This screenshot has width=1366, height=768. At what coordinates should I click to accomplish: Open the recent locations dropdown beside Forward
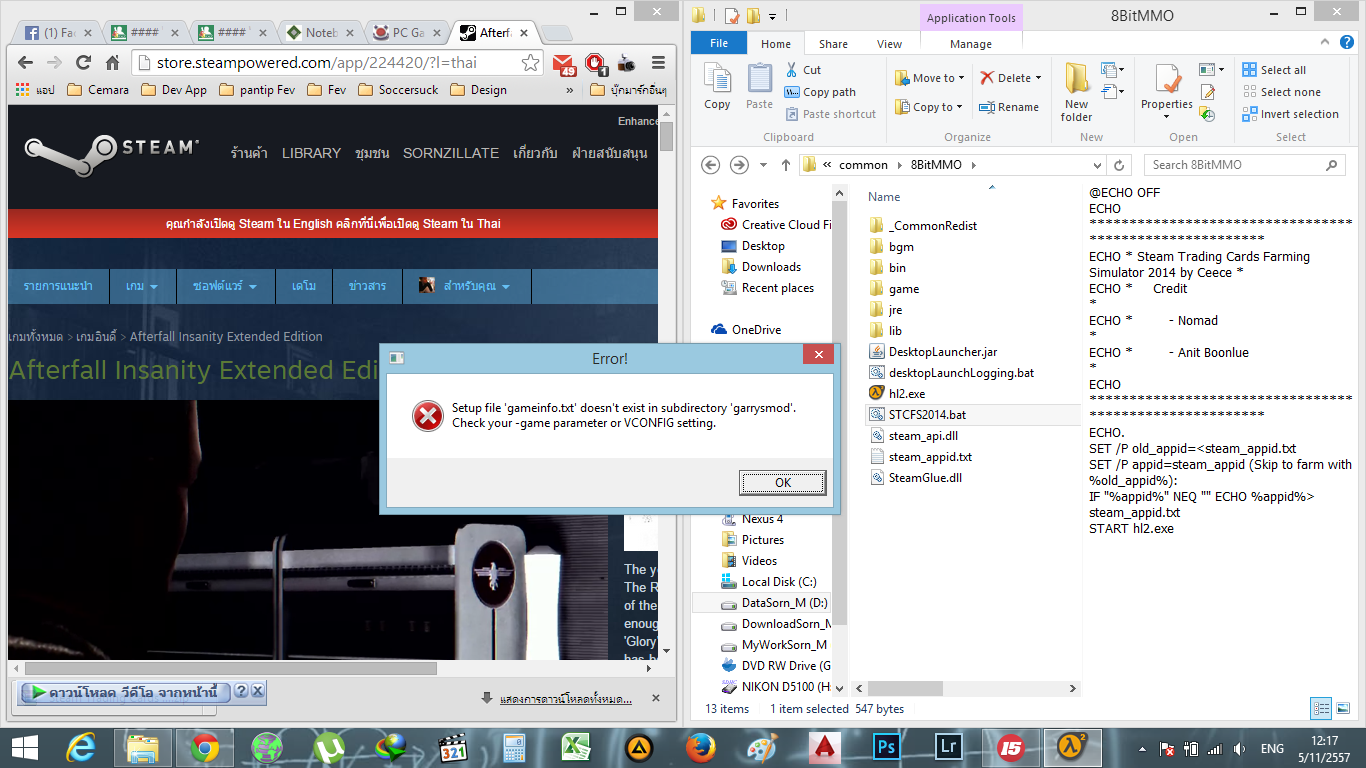click(763, 165)
